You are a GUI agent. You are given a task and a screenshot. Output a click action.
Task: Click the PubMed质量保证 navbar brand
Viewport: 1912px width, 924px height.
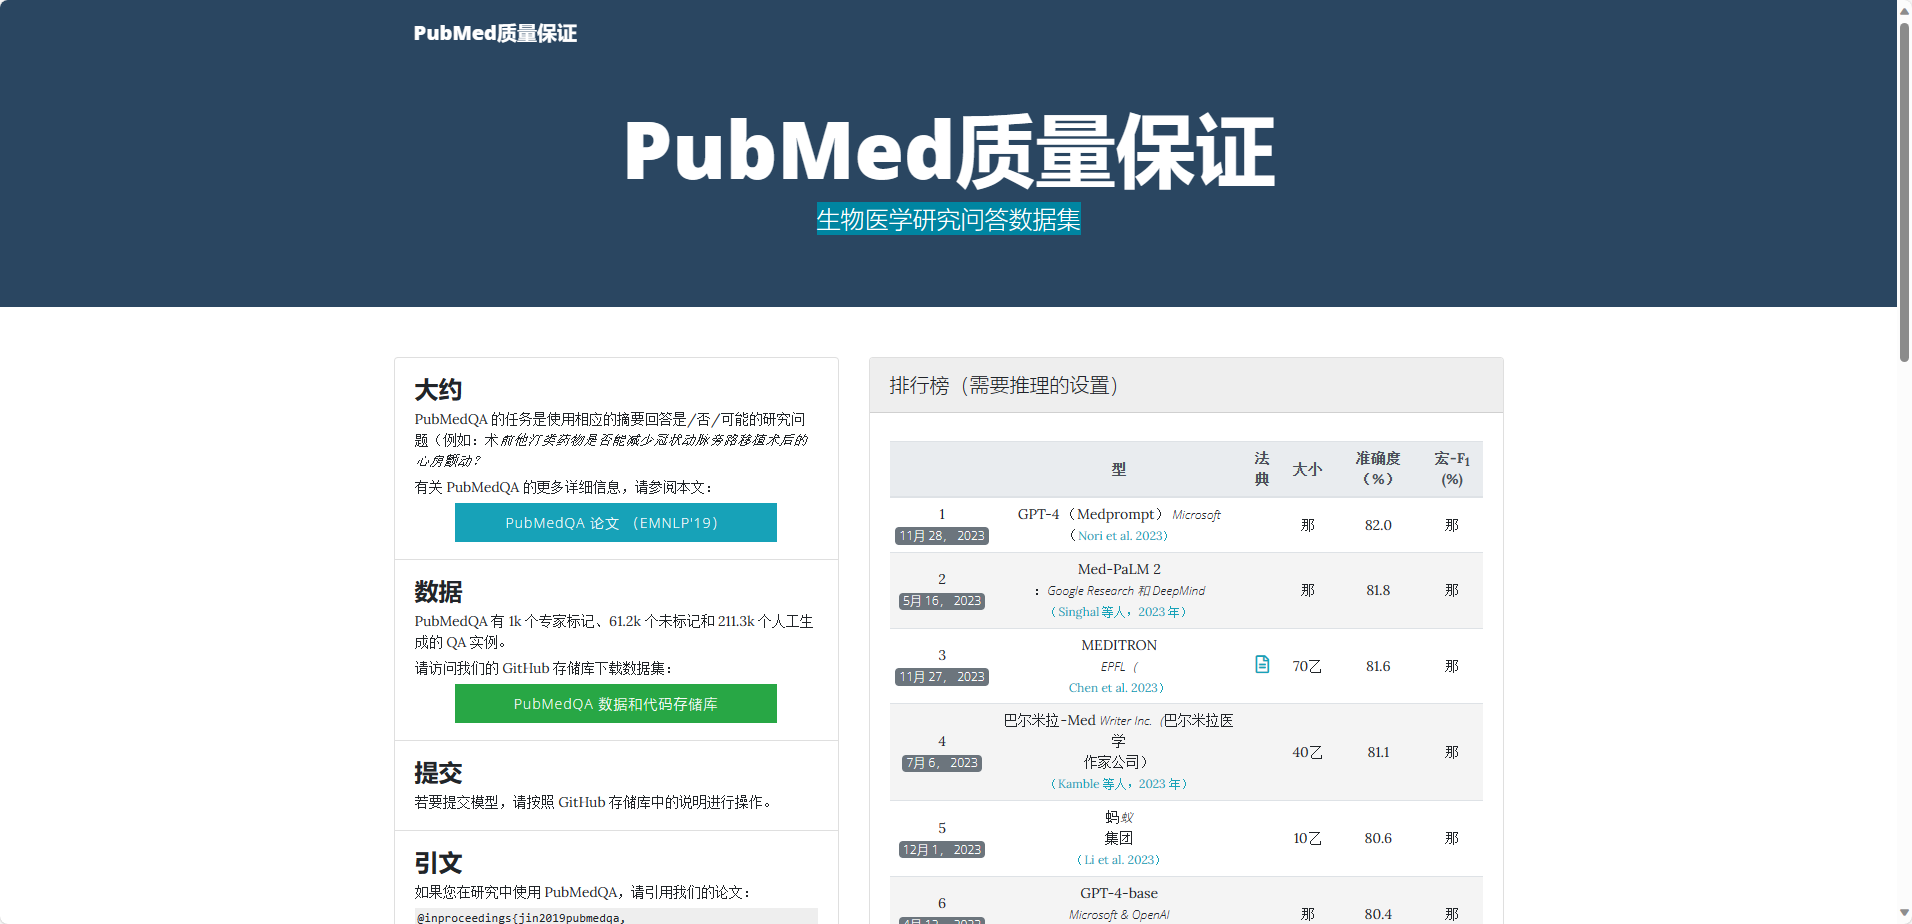pyautogui.click(x=495, y=33)
